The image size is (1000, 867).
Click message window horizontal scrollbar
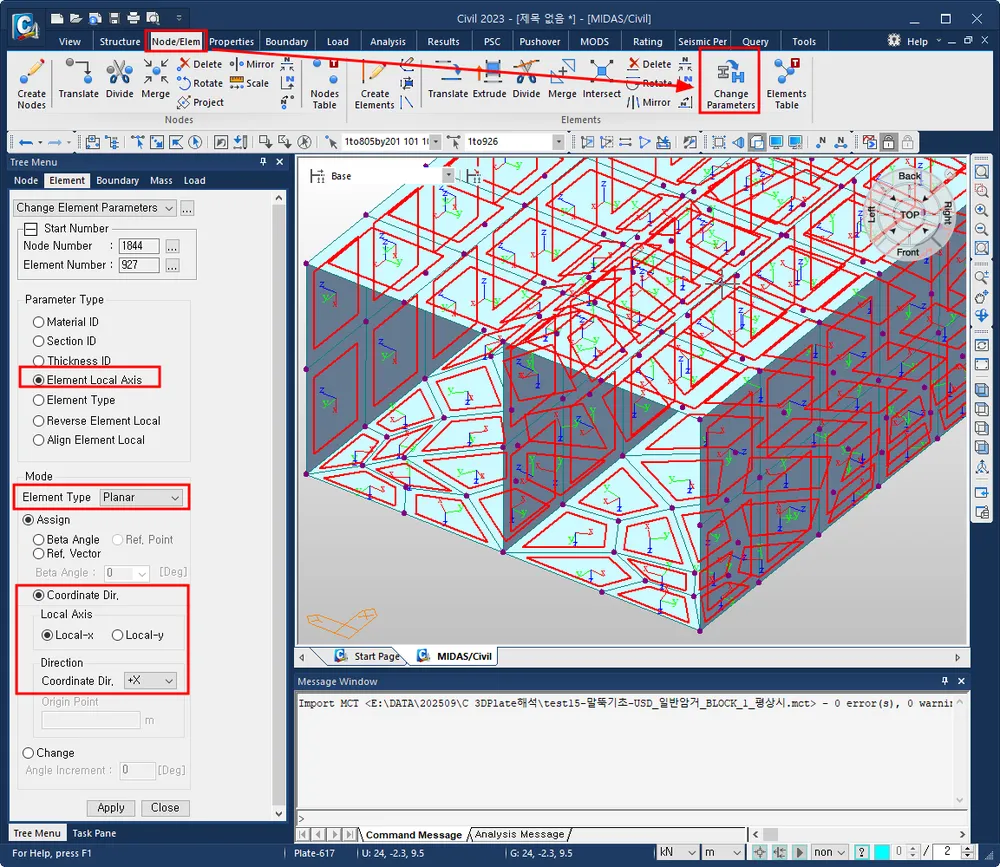click(859, 834)
